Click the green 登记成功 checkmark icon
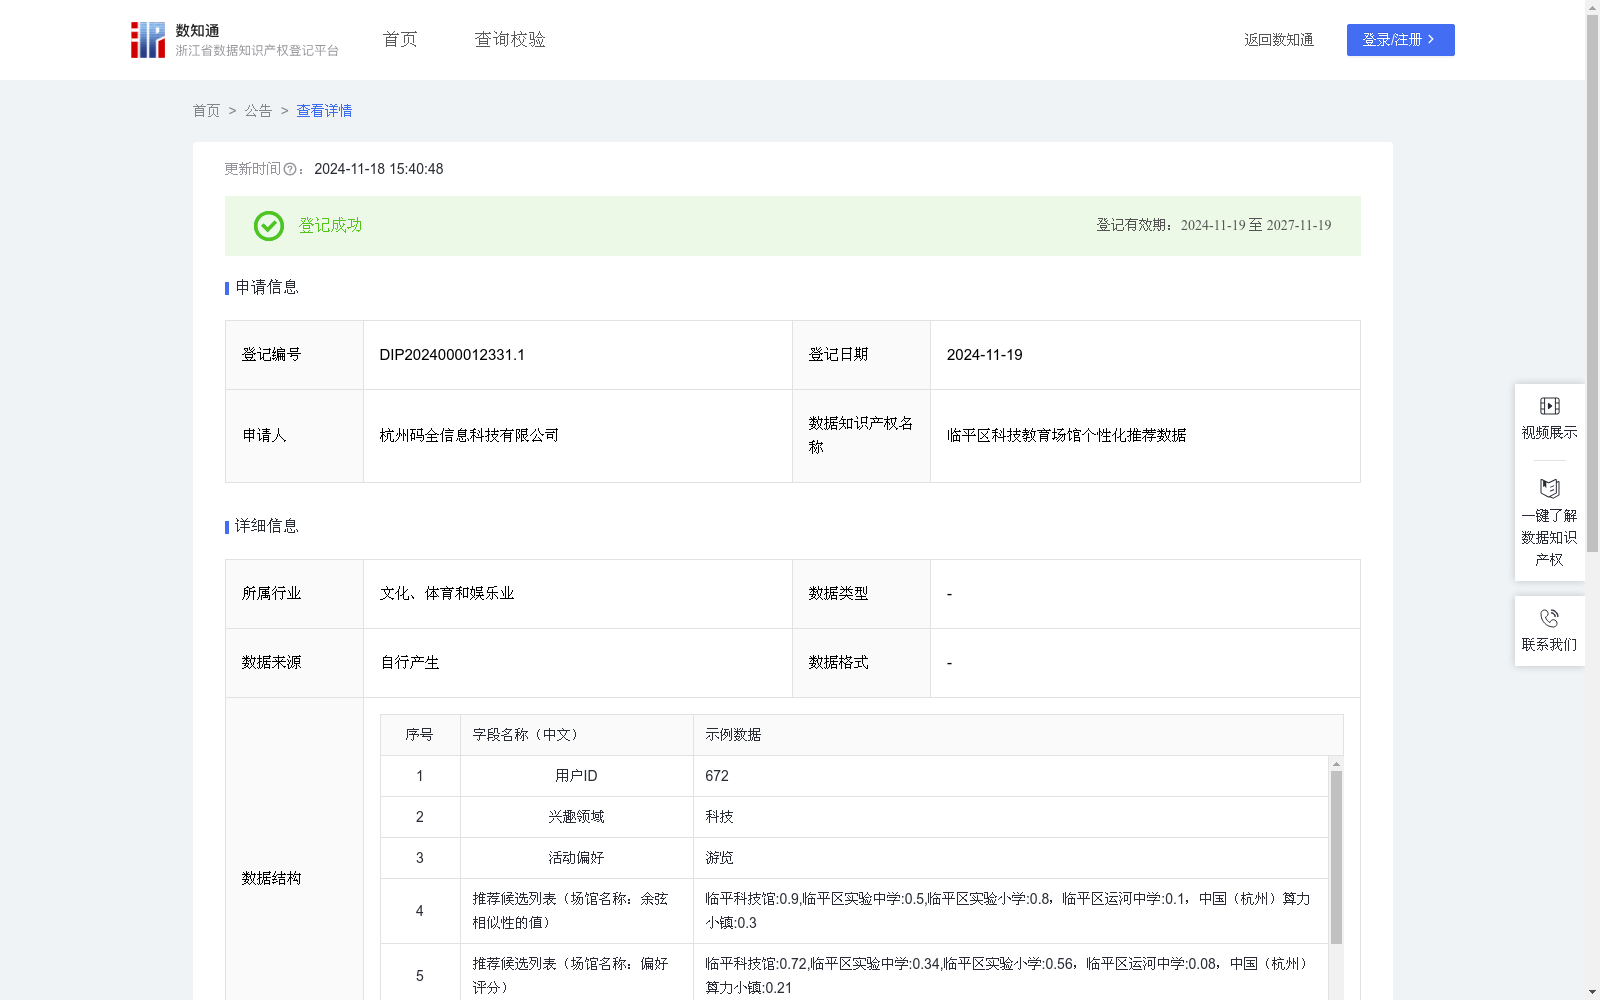The height and width of the screenshot is (1000, 1600). [x=268, y=226]
